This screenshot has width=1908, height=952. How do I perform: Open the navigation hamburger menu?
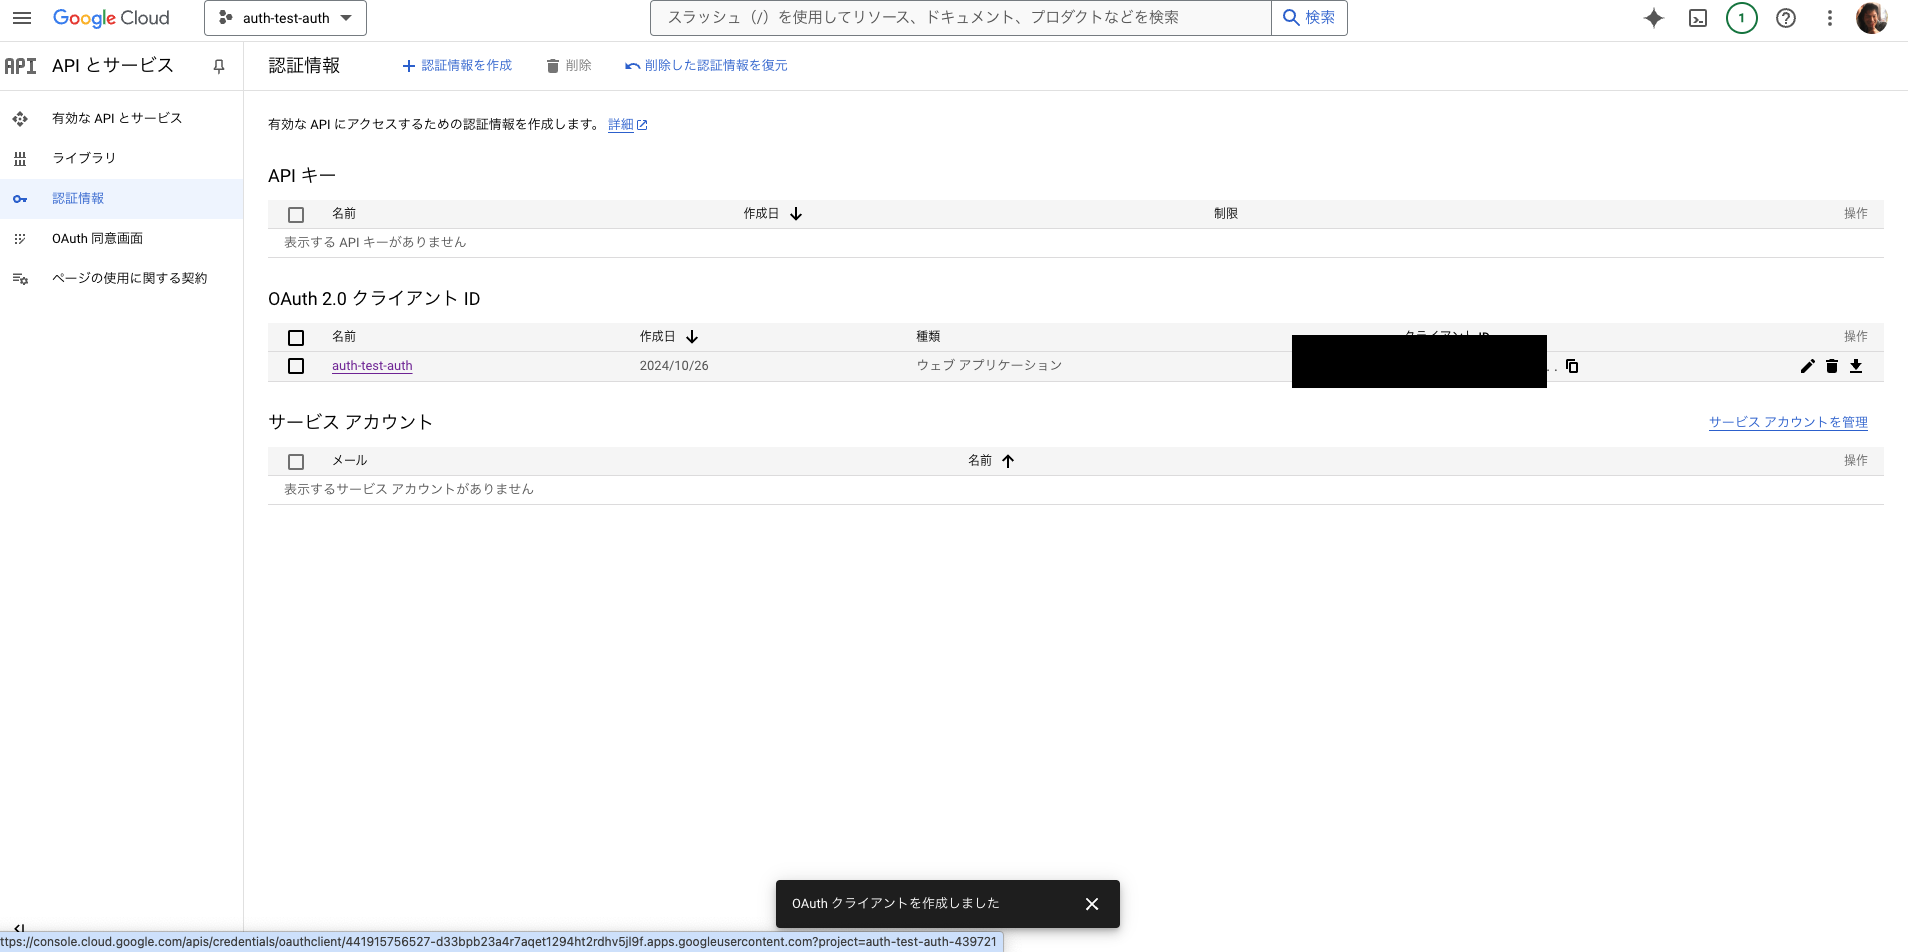(22, 17)
